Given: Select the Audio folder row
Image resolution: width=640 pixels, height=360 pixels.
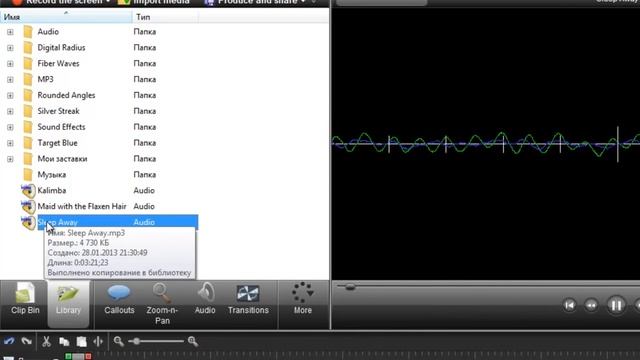Looking at the screenshot, I should tap(48, 32).
